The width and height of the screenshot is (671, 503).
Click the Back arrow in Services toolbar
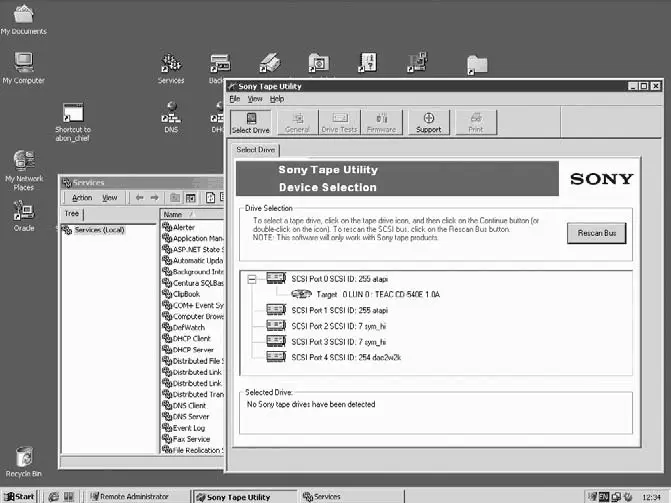pyautogui.click(x=140, y=197)
